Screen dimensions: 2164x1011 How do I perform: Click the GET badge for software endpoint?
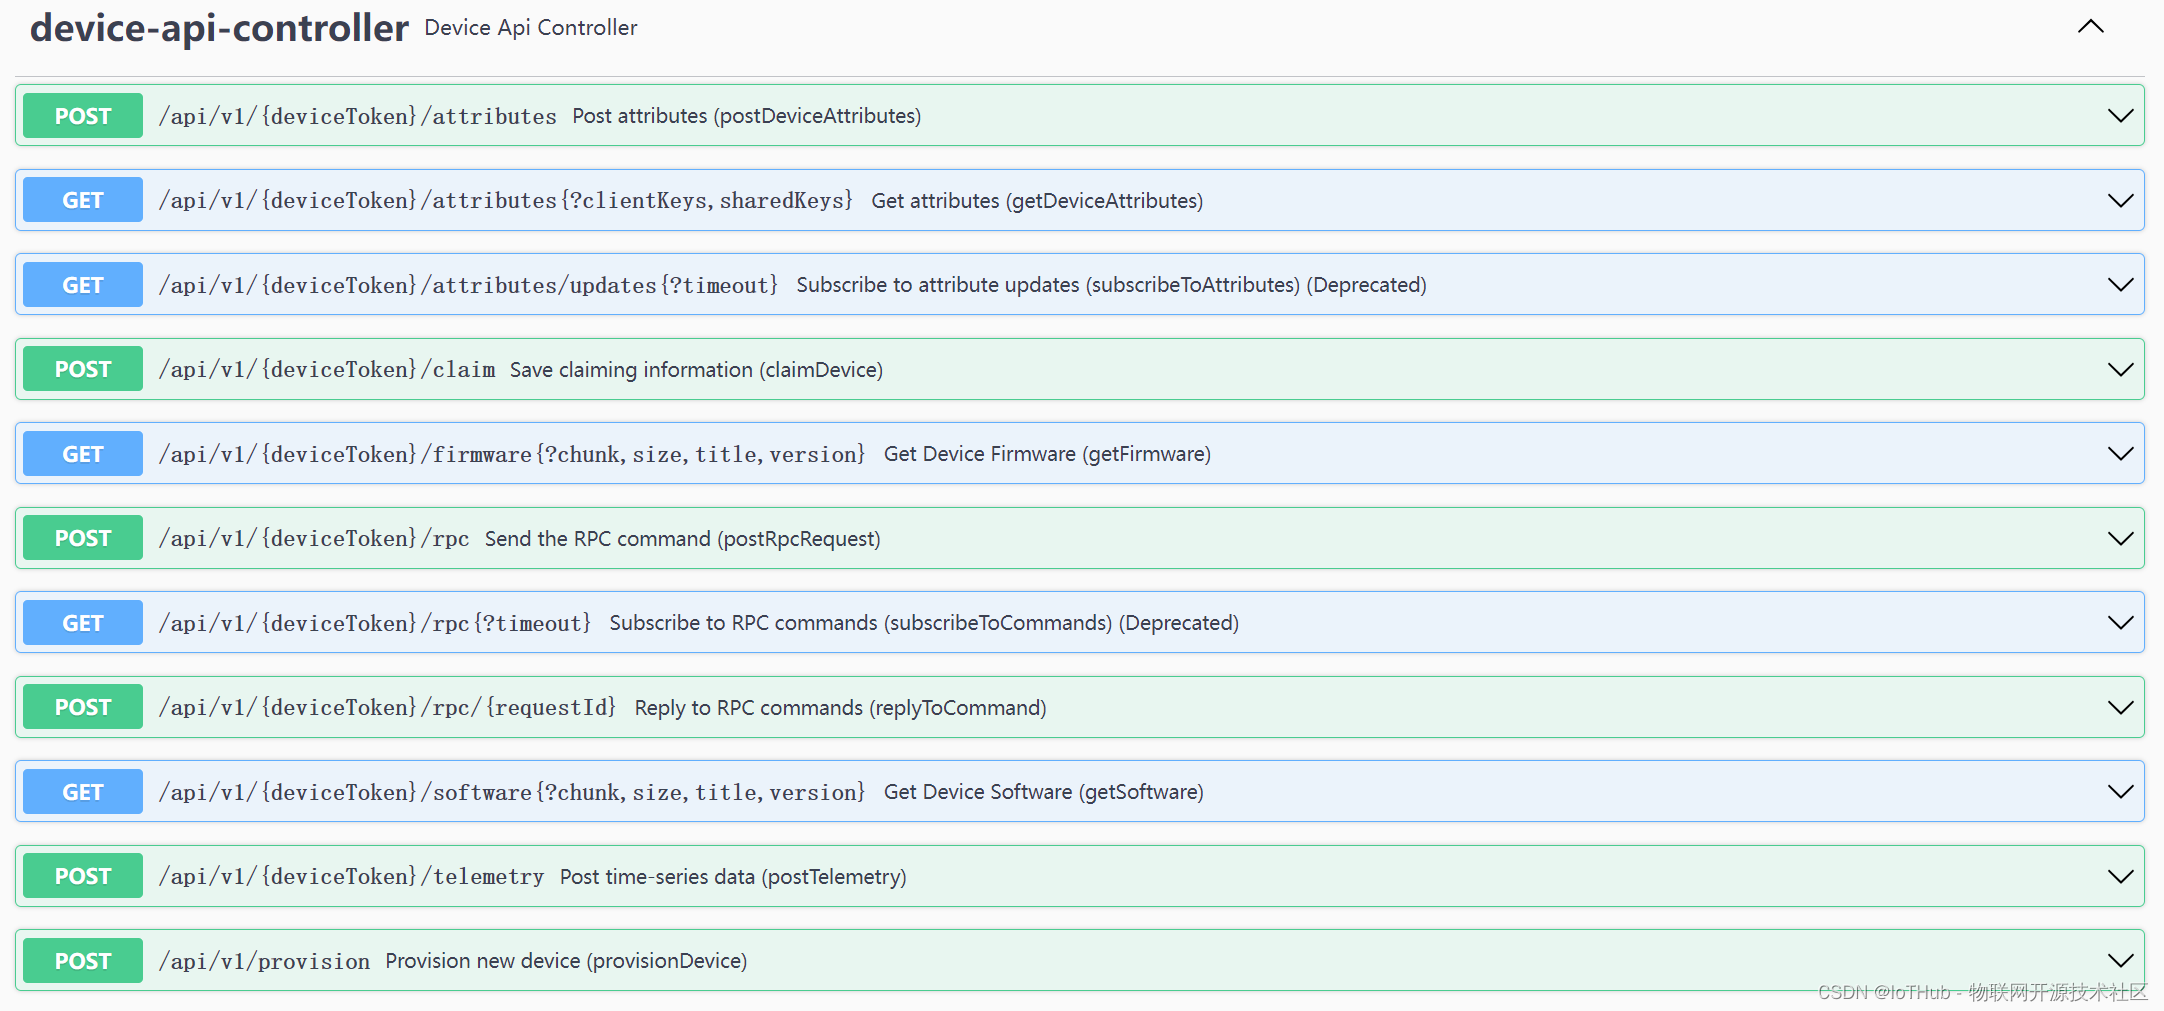(x=83, y=792)
